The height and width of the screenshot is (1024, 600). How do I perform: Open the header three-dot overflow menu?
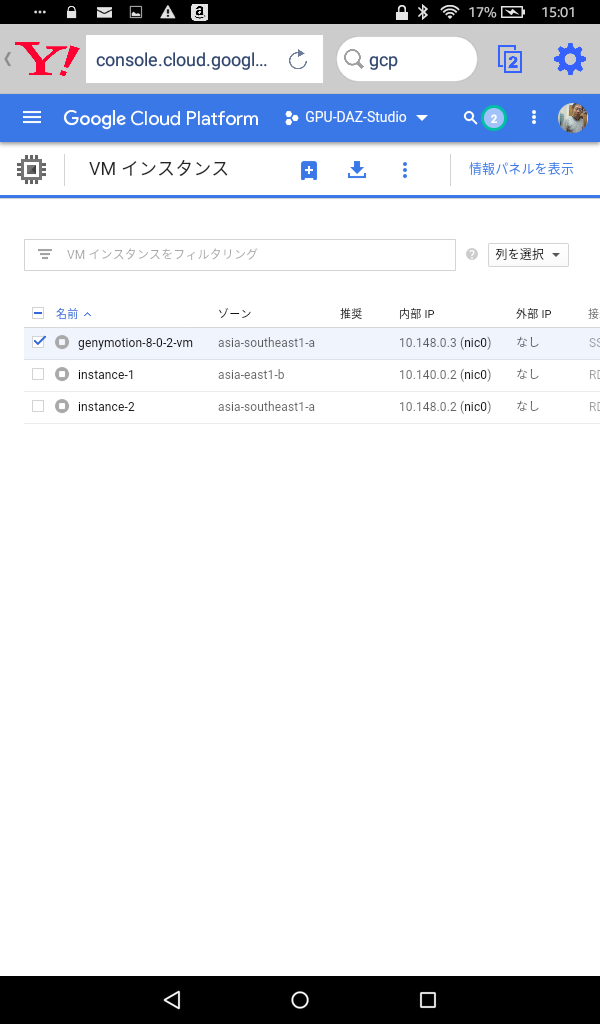tap(534, 118)
